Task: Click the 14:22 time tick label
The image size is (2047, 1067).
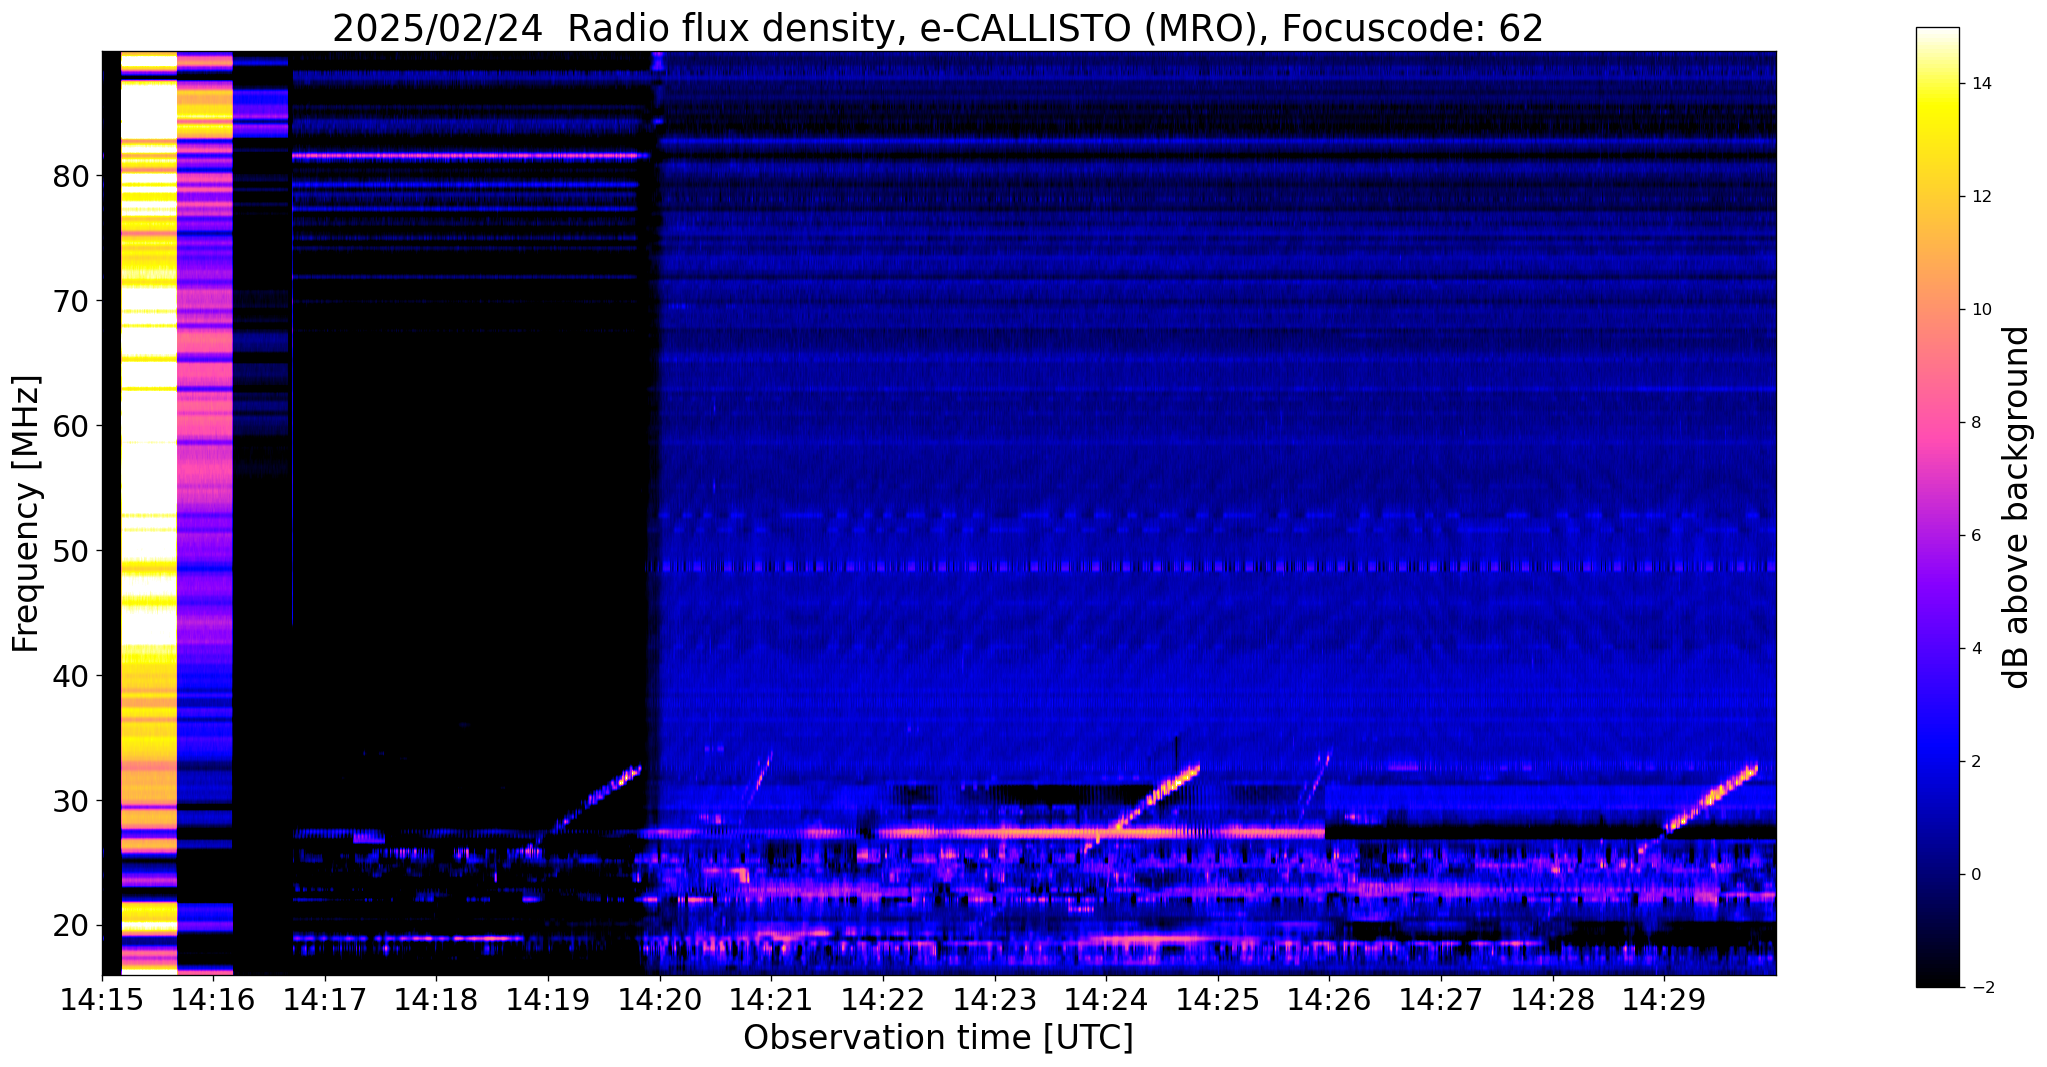Action: (882, 998)
